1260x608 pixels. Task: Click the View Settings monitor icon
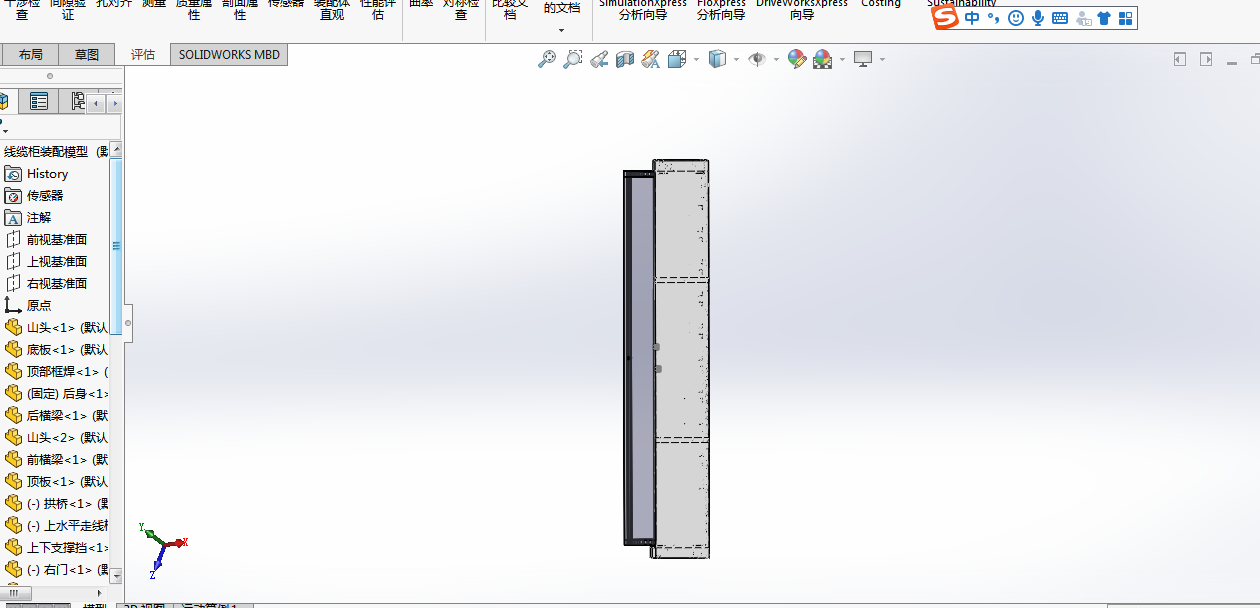click(x=863, y=60)
